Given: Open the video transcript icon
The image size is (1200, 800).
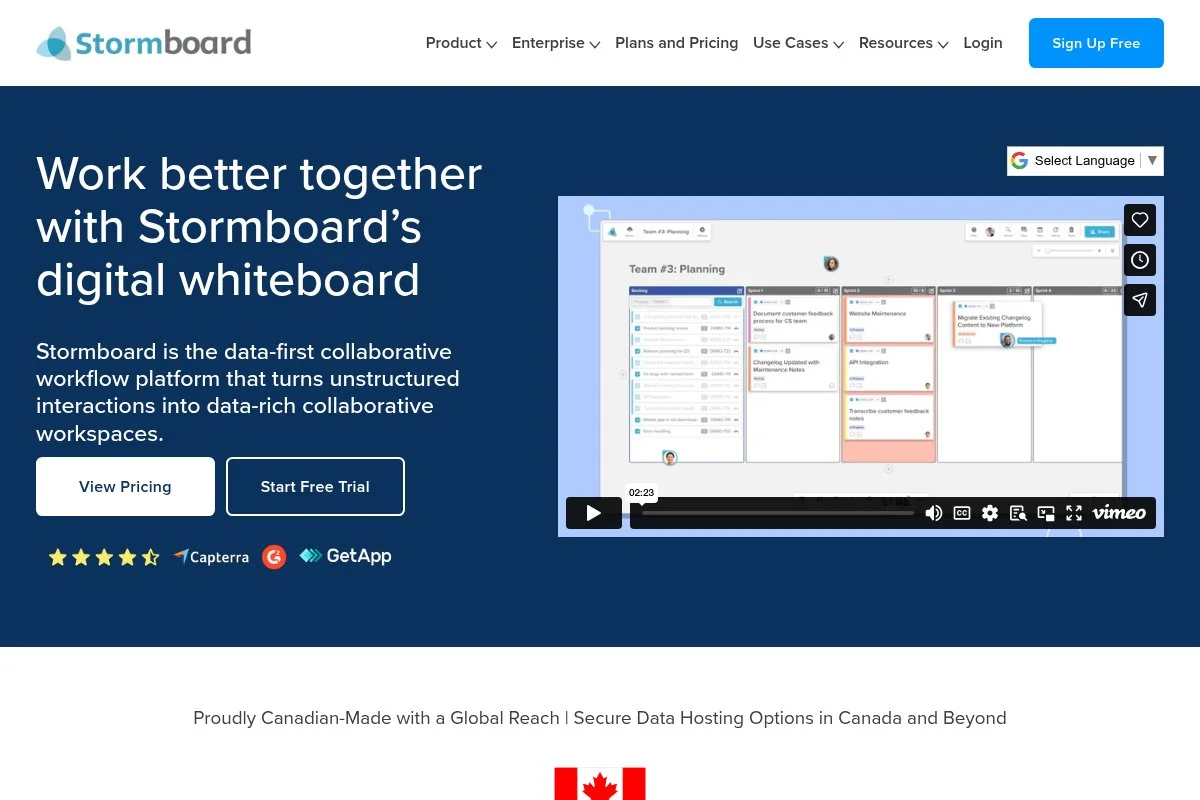Looking at the screenshot, I should point(1018,513).
